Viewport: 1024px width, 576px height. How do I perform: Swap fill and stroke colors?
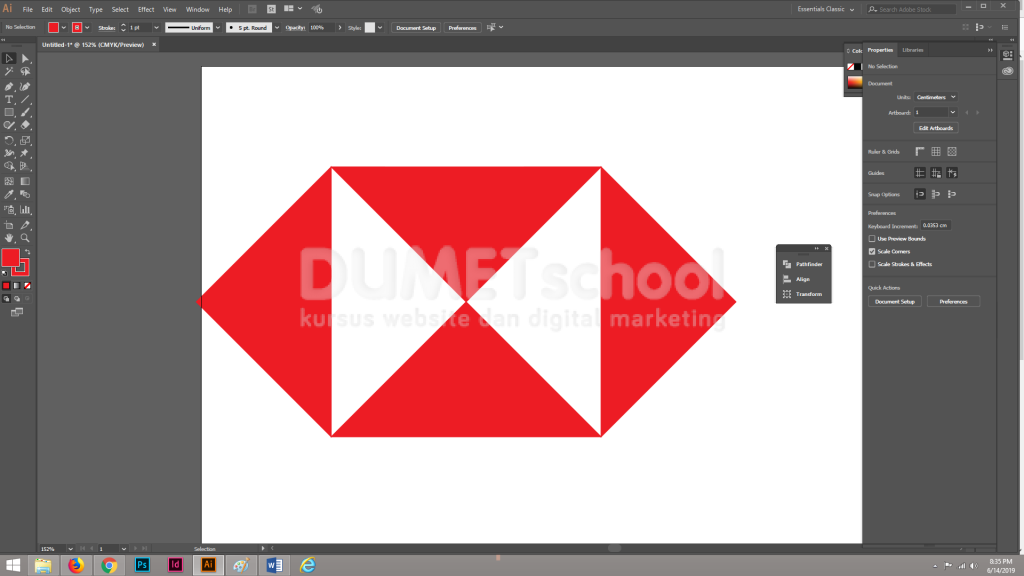point(27,252)
